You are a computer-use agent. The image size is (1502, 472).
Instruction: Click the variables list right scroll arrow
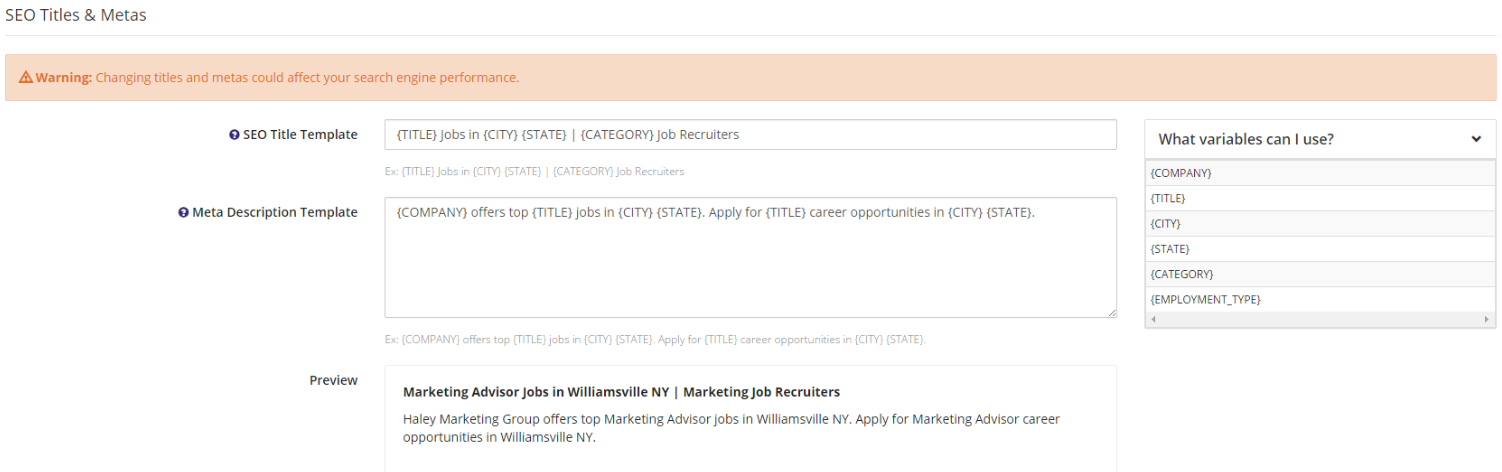click(1487, 320)
